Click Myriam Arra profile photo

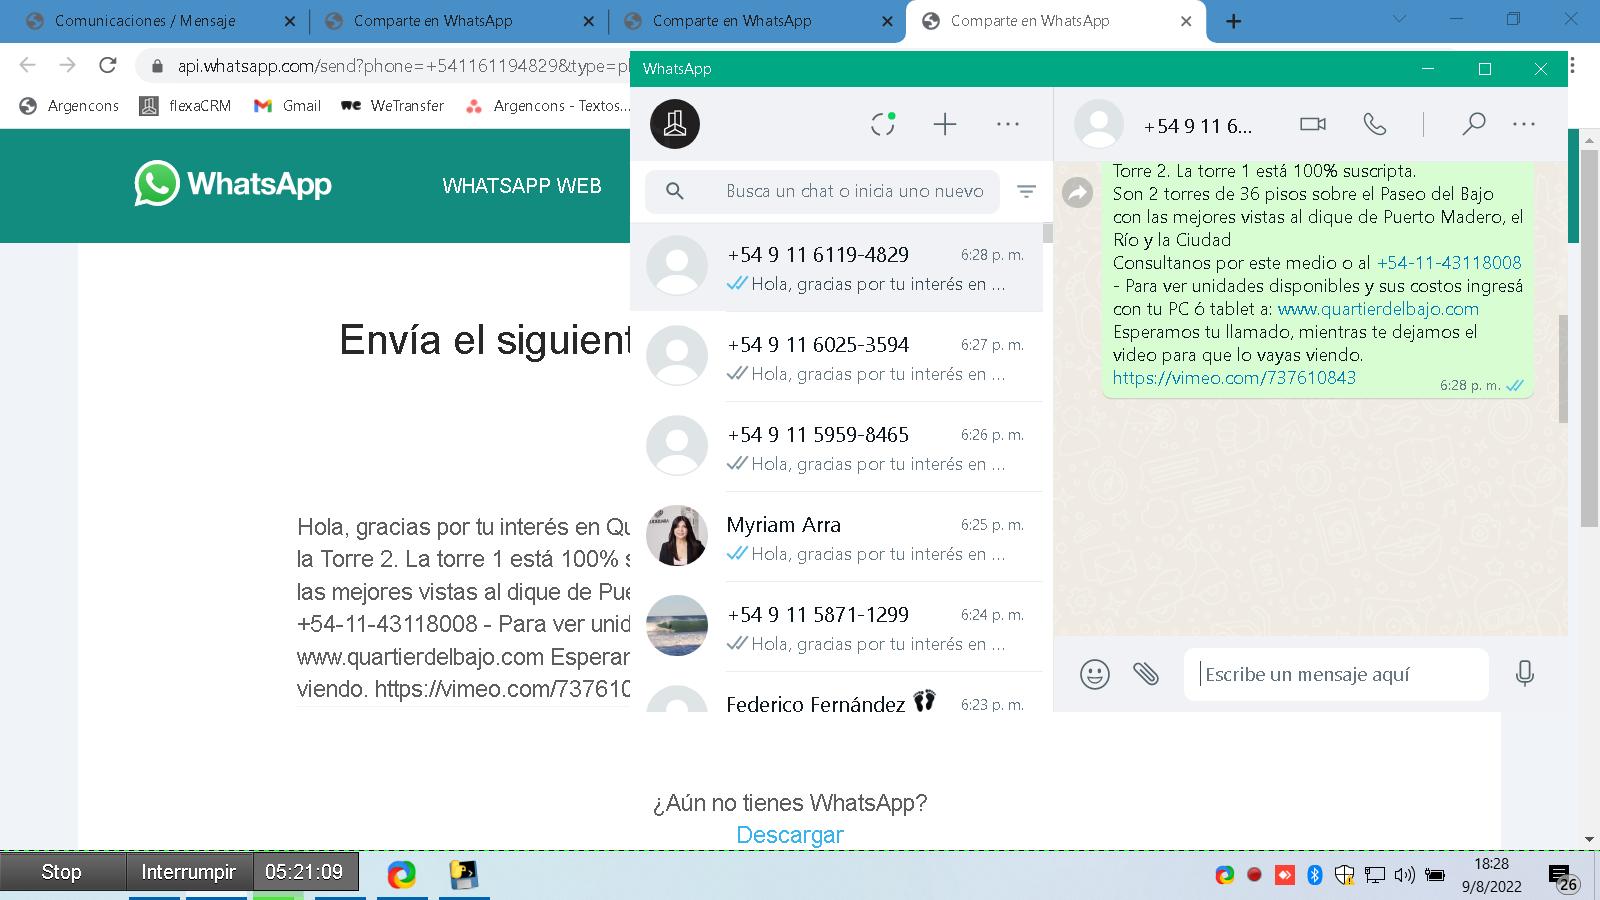[x=677, y=535]
